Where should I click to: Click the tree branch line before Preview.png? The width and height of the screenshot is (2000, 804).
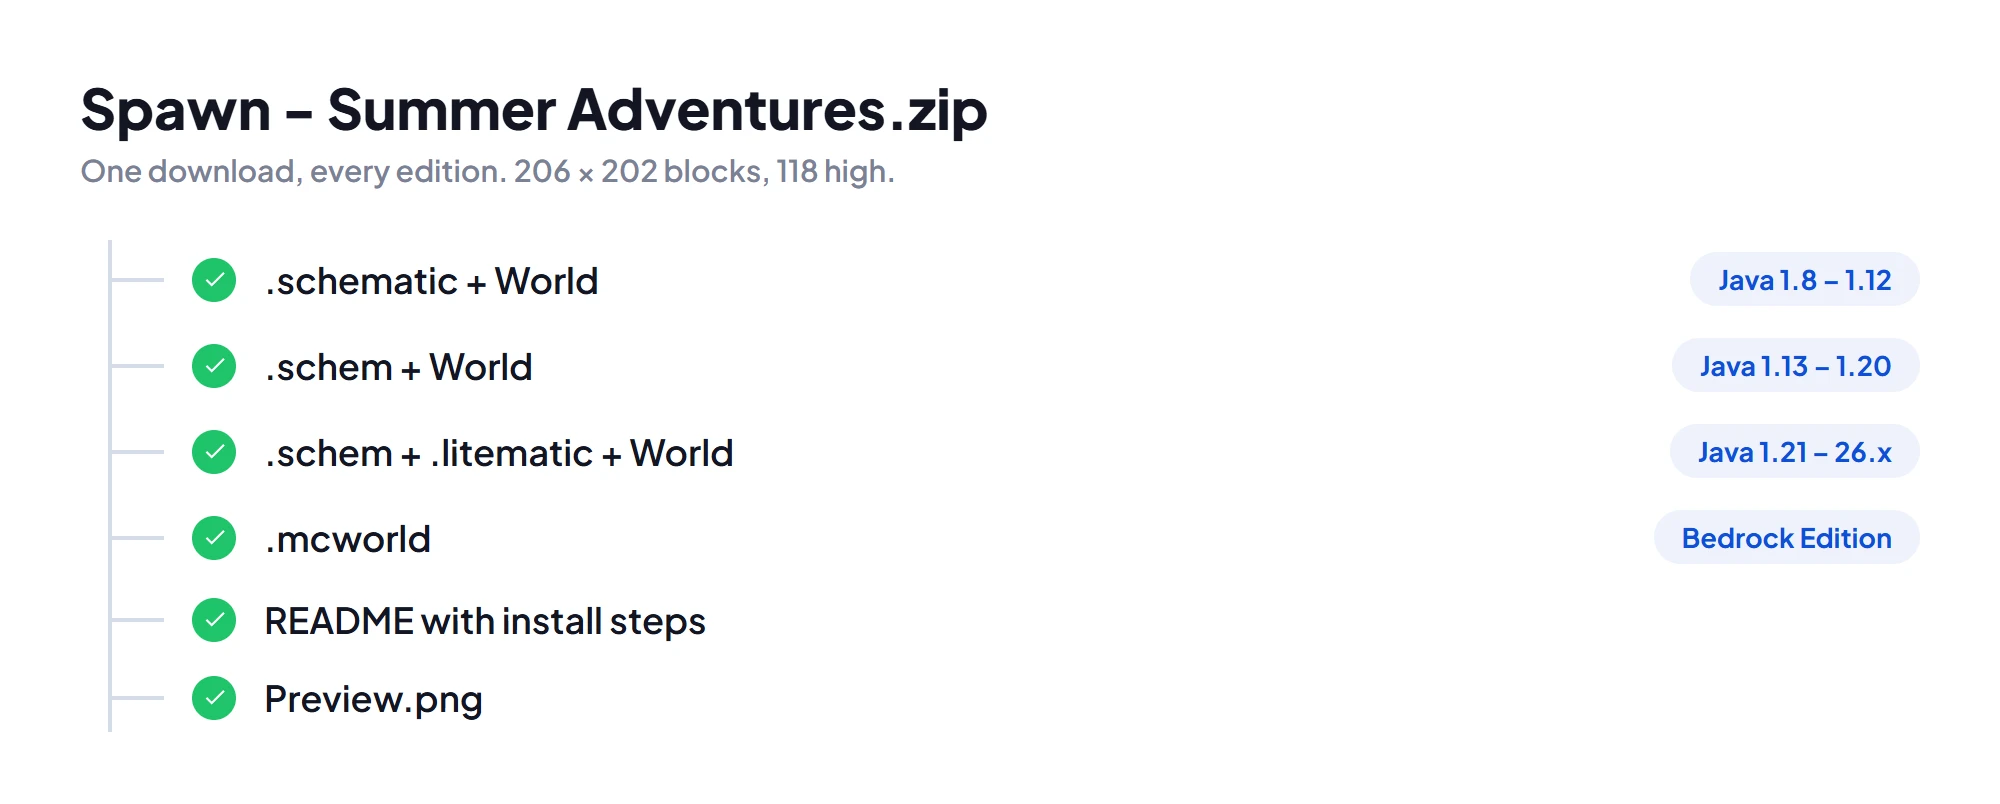click(x=137, y=698)
